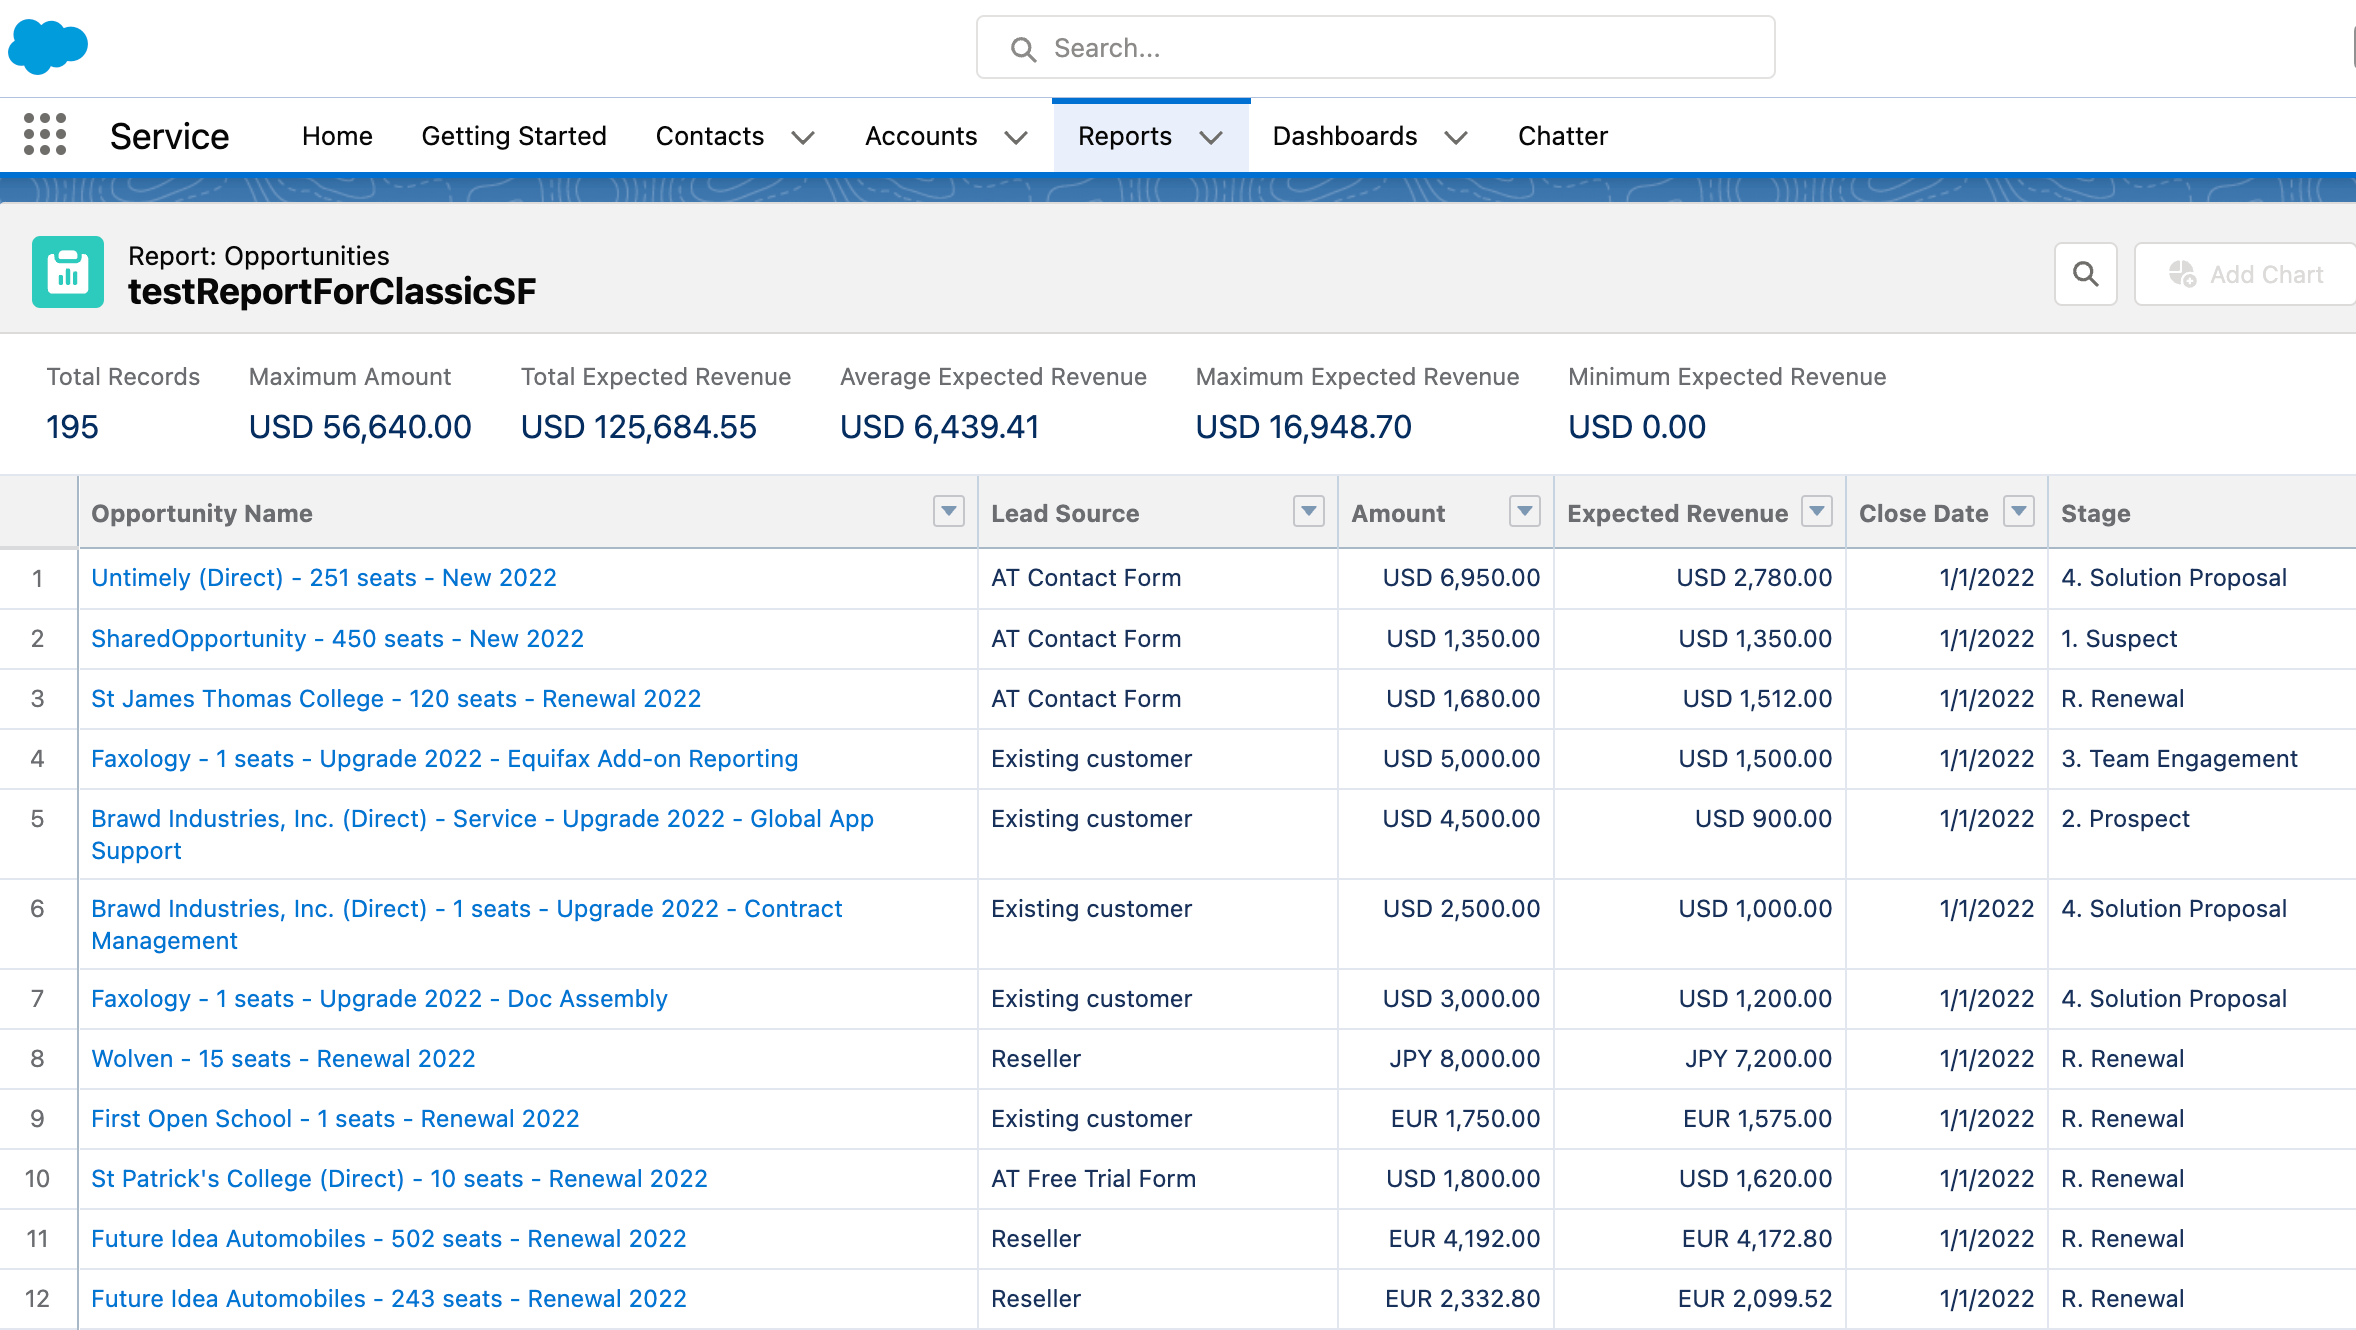Click Average Expected Revenue USD 6,439.41
Image resolution: width=2356 pixels, height=1330 pixels.
[939, 427]
